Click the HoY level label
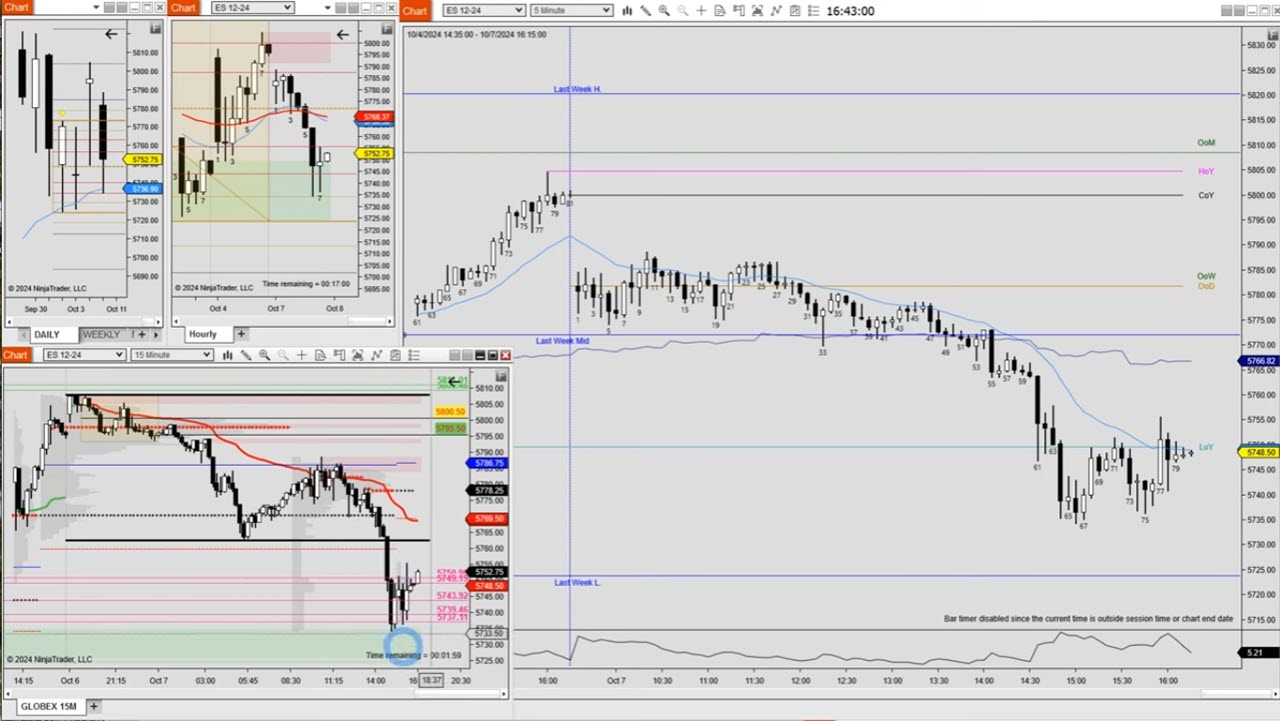The height and width of the screenshot is (721, 1280). coord(1206,172)
